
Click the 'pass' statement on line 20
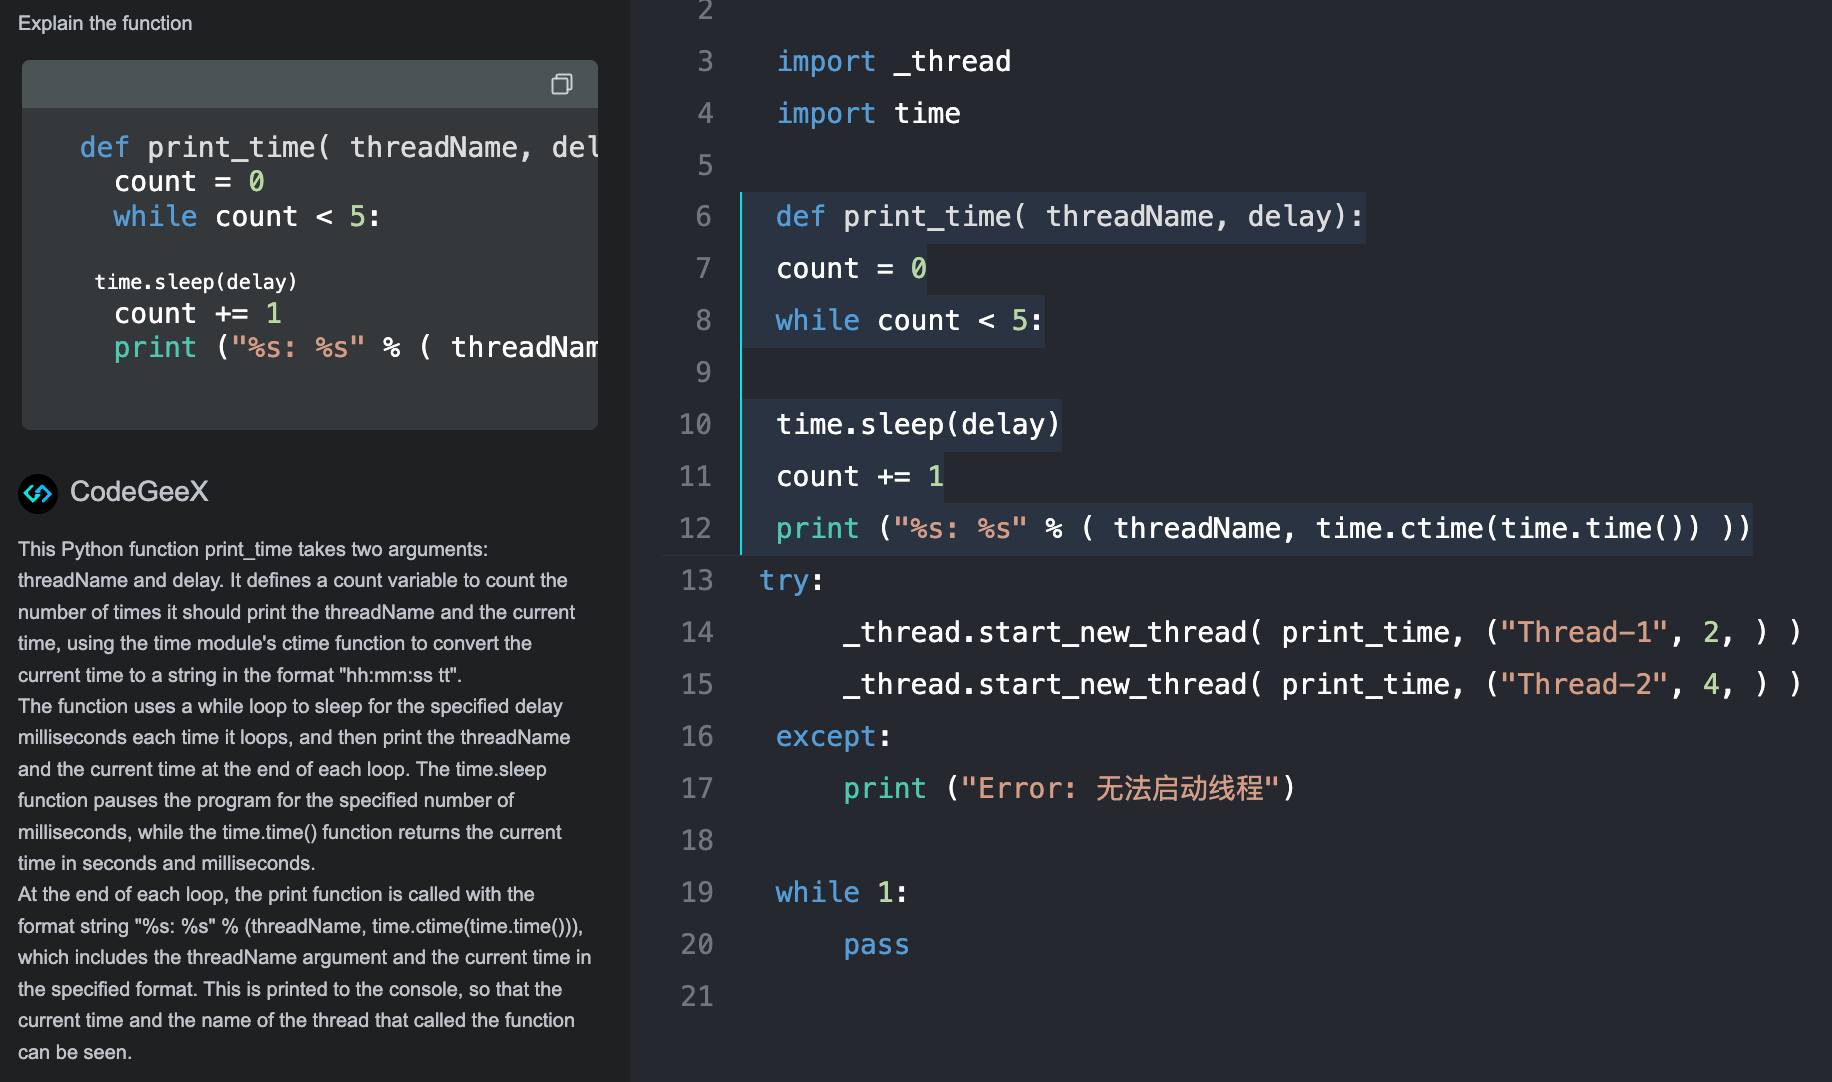[x=876, y=944]
